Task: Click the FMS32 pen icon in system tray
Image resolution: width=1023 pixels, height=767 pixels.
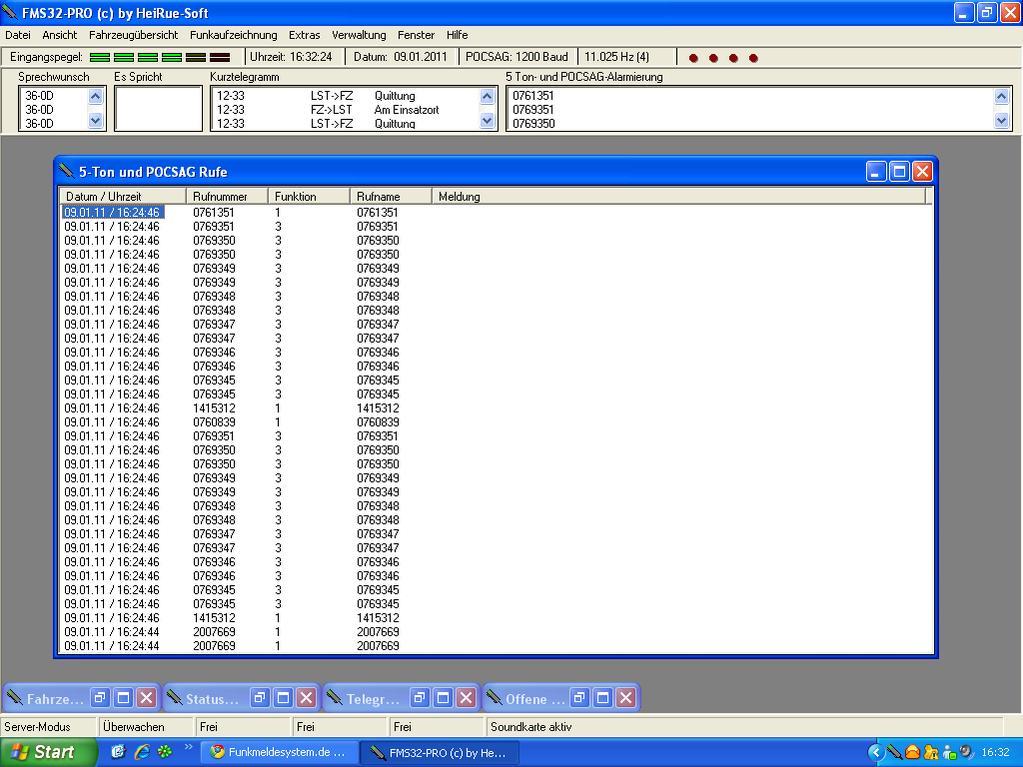Action: click(895, 752)
